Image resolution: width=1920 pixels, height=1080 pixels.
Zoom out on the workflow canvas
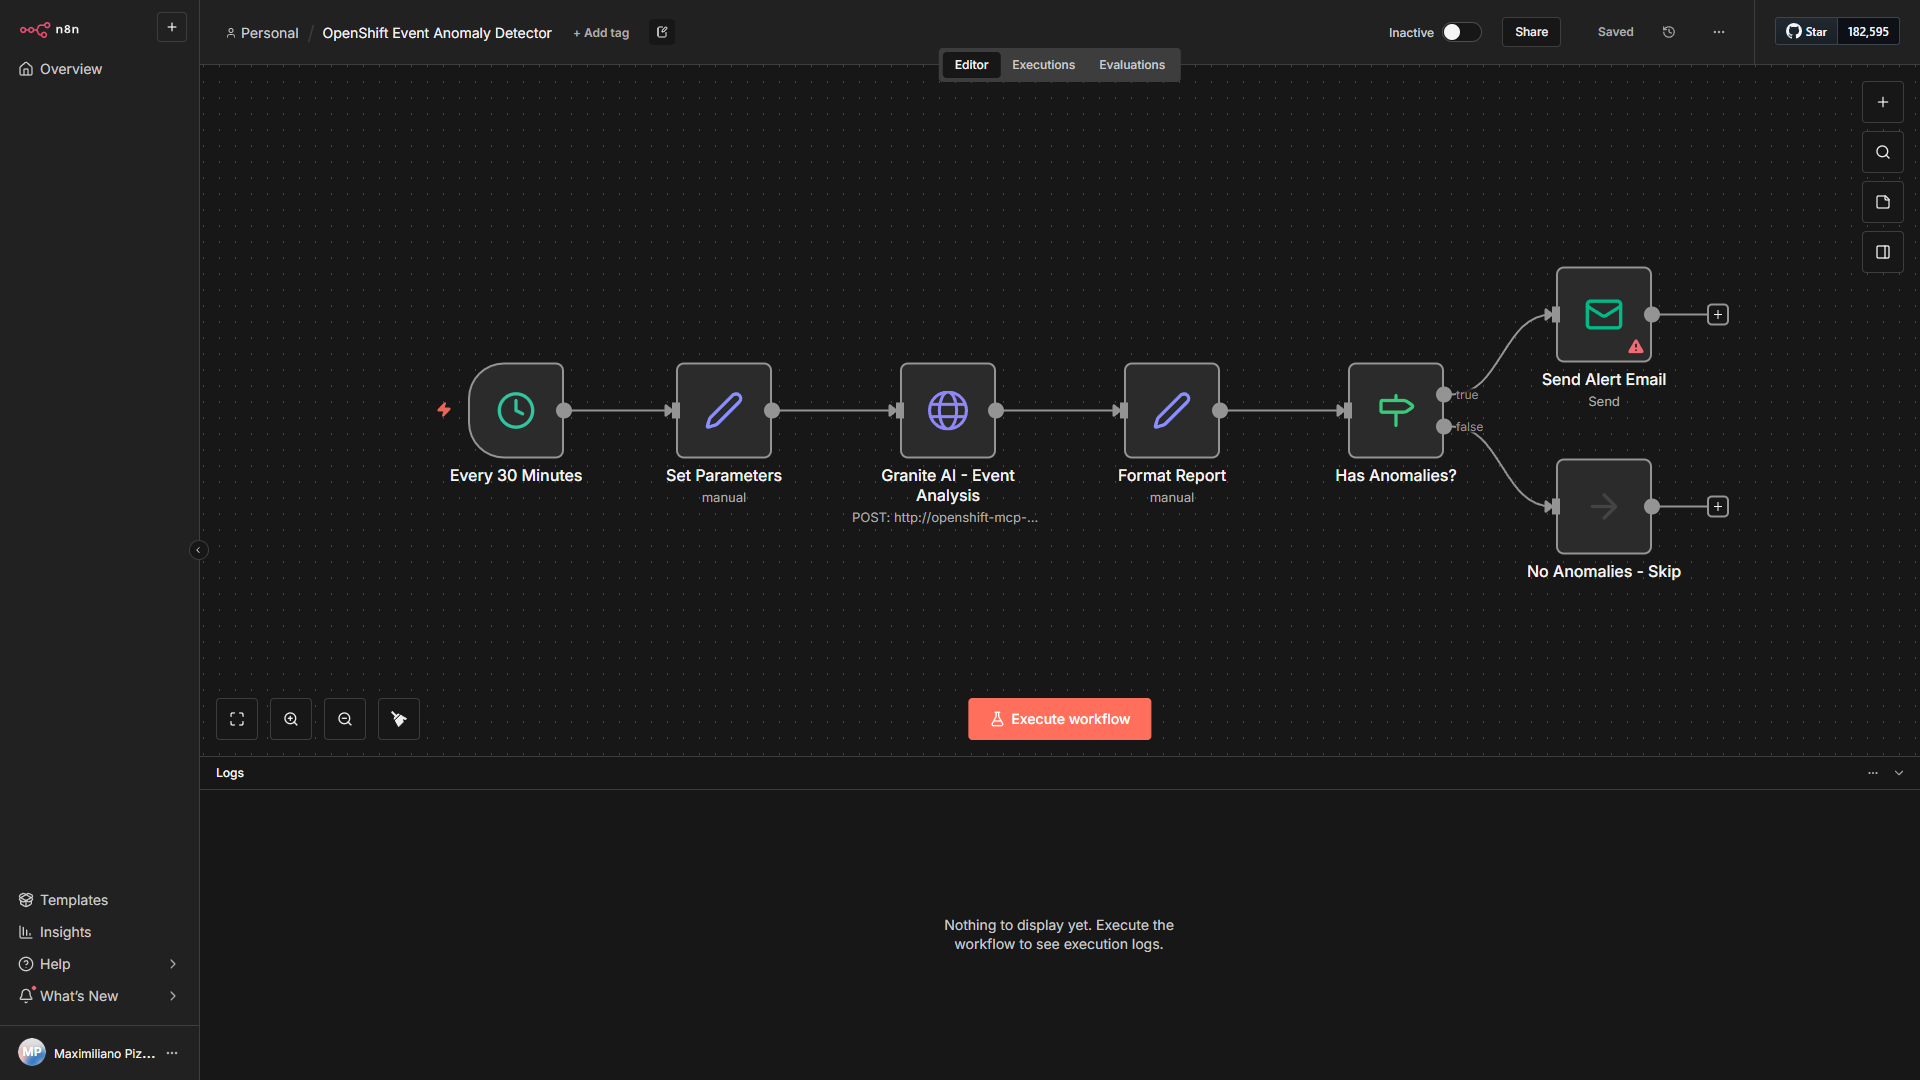pyautogui.click(x=345, y=719)
